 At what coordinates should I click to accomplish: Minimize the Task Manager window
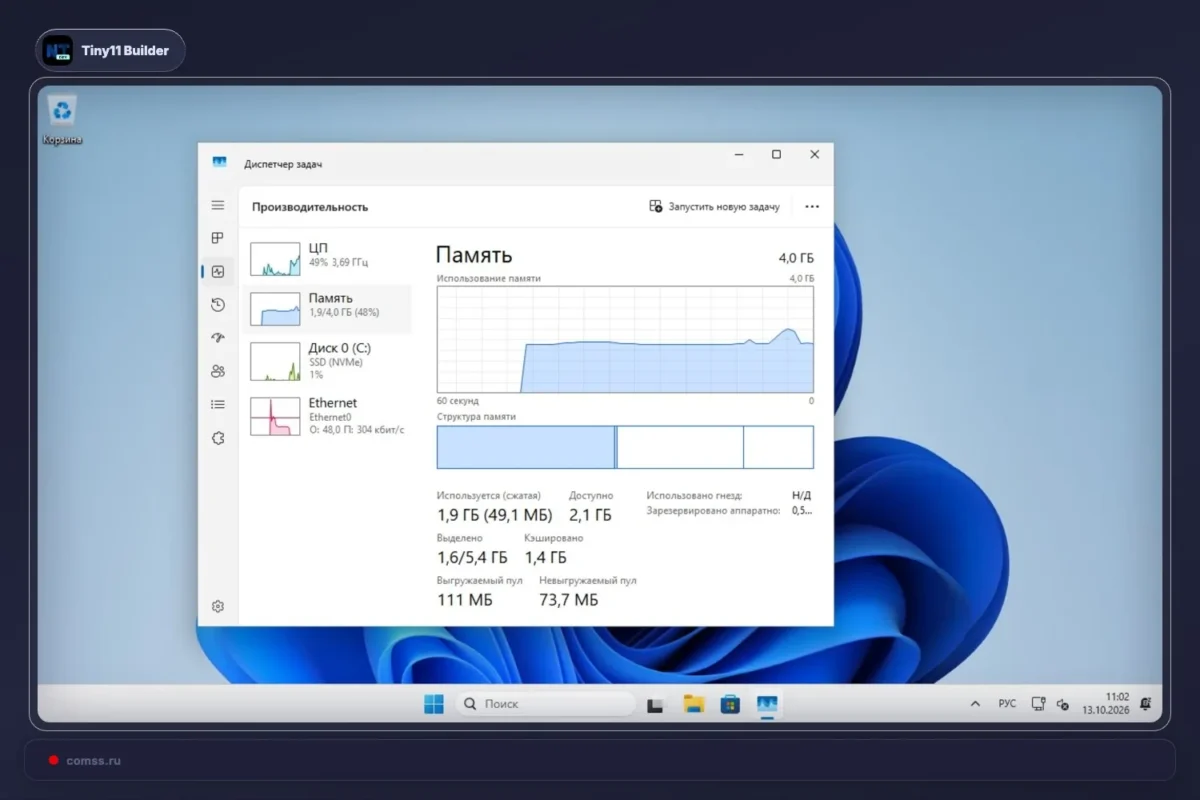(x=738, y=155)
